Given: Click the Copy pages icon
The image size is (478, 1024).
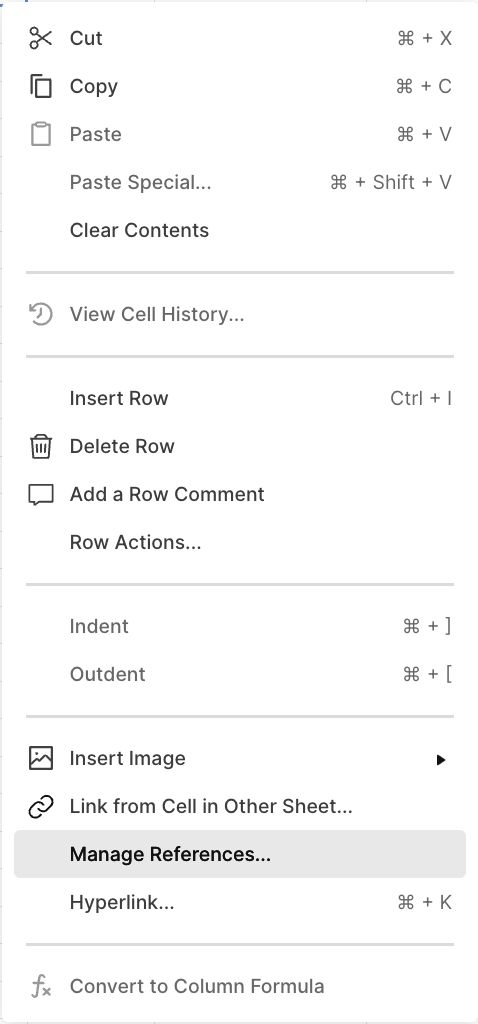Looking at the screenshot, I should coord(40,86).
